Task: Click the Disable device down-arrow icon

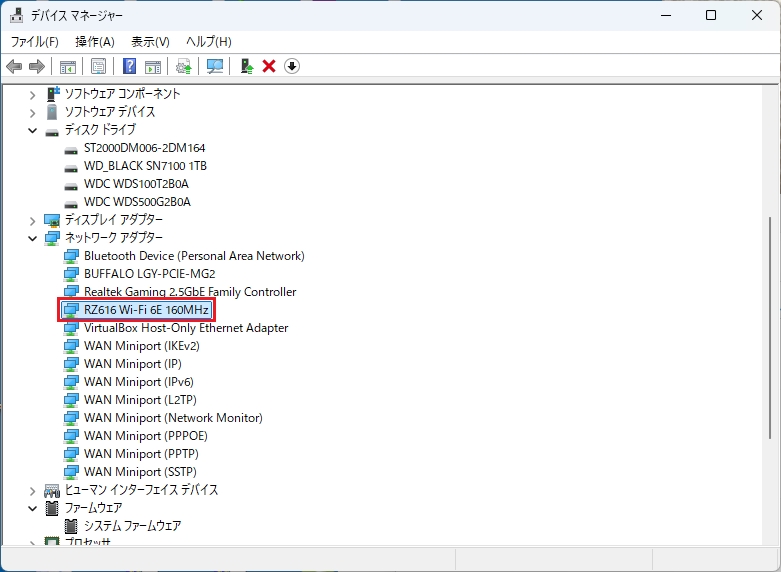Action: pos(292,66)
